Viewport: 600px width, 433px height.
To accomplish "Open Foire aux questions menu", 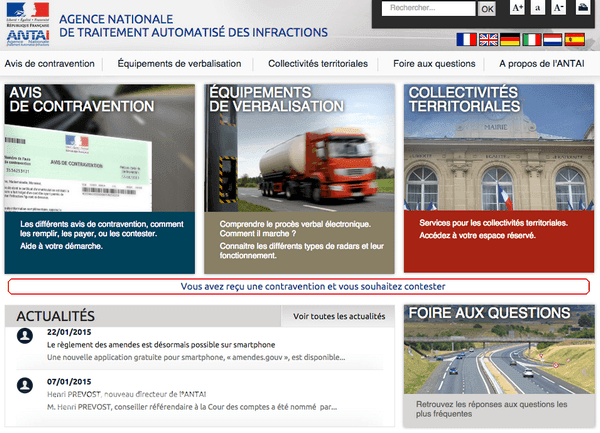I will pyautogui.click(x=434, y=63).
